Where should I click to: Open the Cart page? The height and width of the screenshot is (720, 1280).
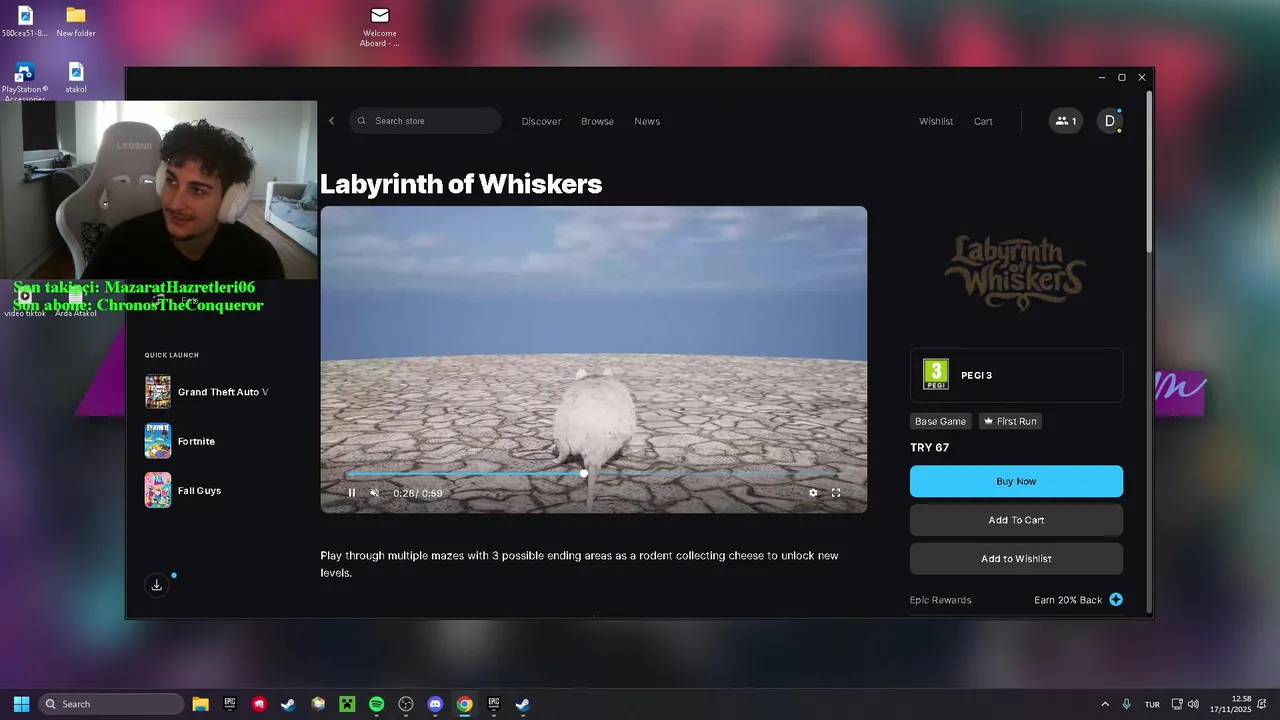coord(983,121)
